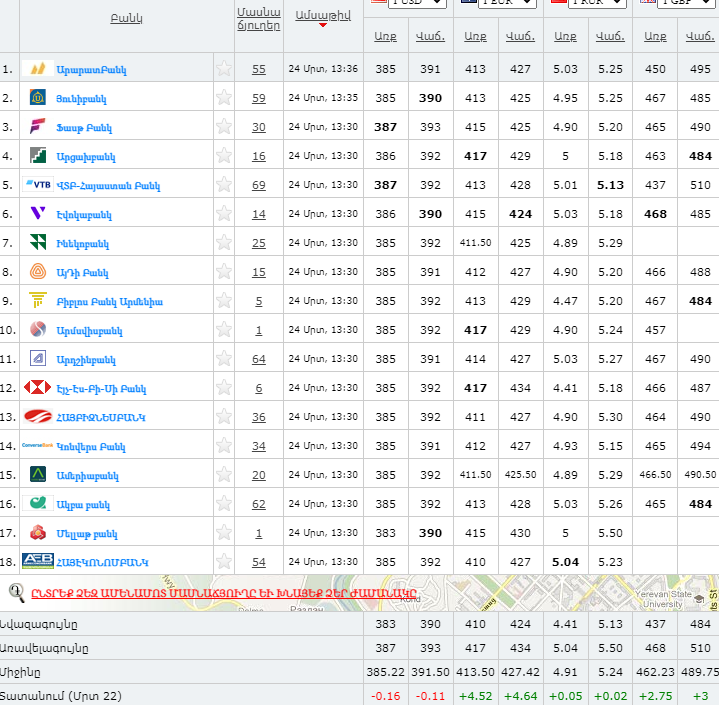Toggle favorite star for Կոնվերս Բանկ
This screenshot has width=719, height=705.
(x=224, y=445)
